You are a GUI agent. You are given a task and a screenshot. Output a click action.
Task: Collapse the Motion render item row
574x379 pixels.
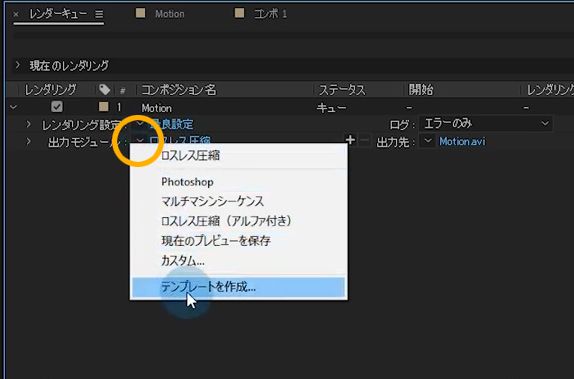(14, 107)
